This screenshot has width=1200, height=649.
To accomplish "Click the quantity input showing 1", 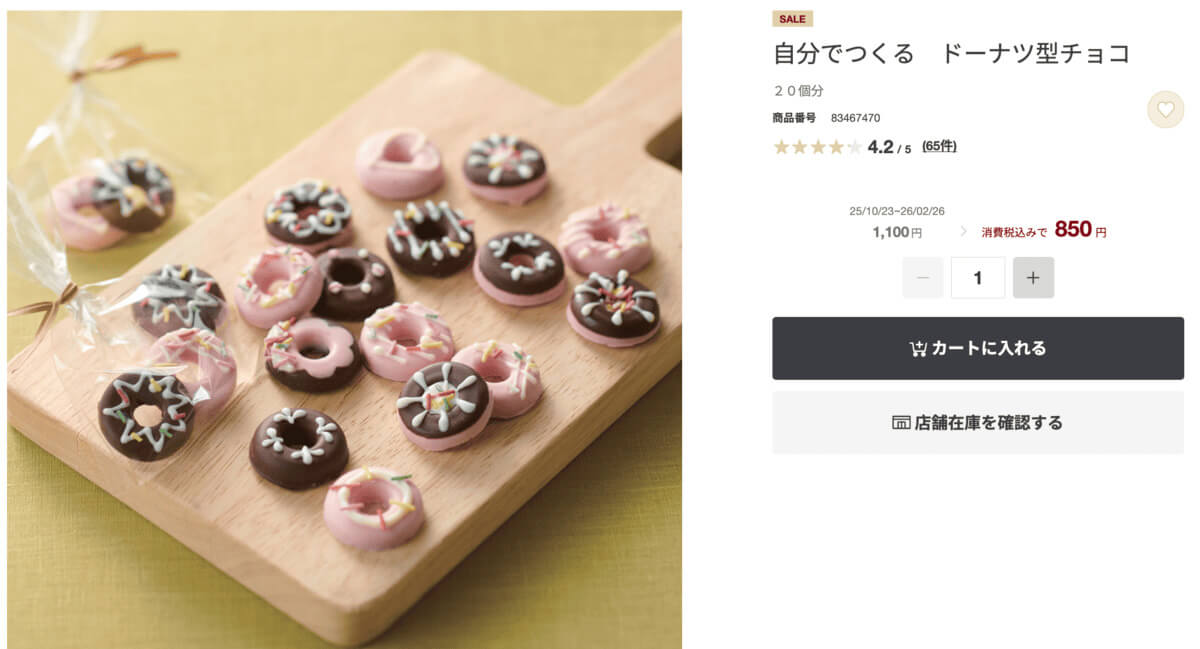I will coord(978,277).
